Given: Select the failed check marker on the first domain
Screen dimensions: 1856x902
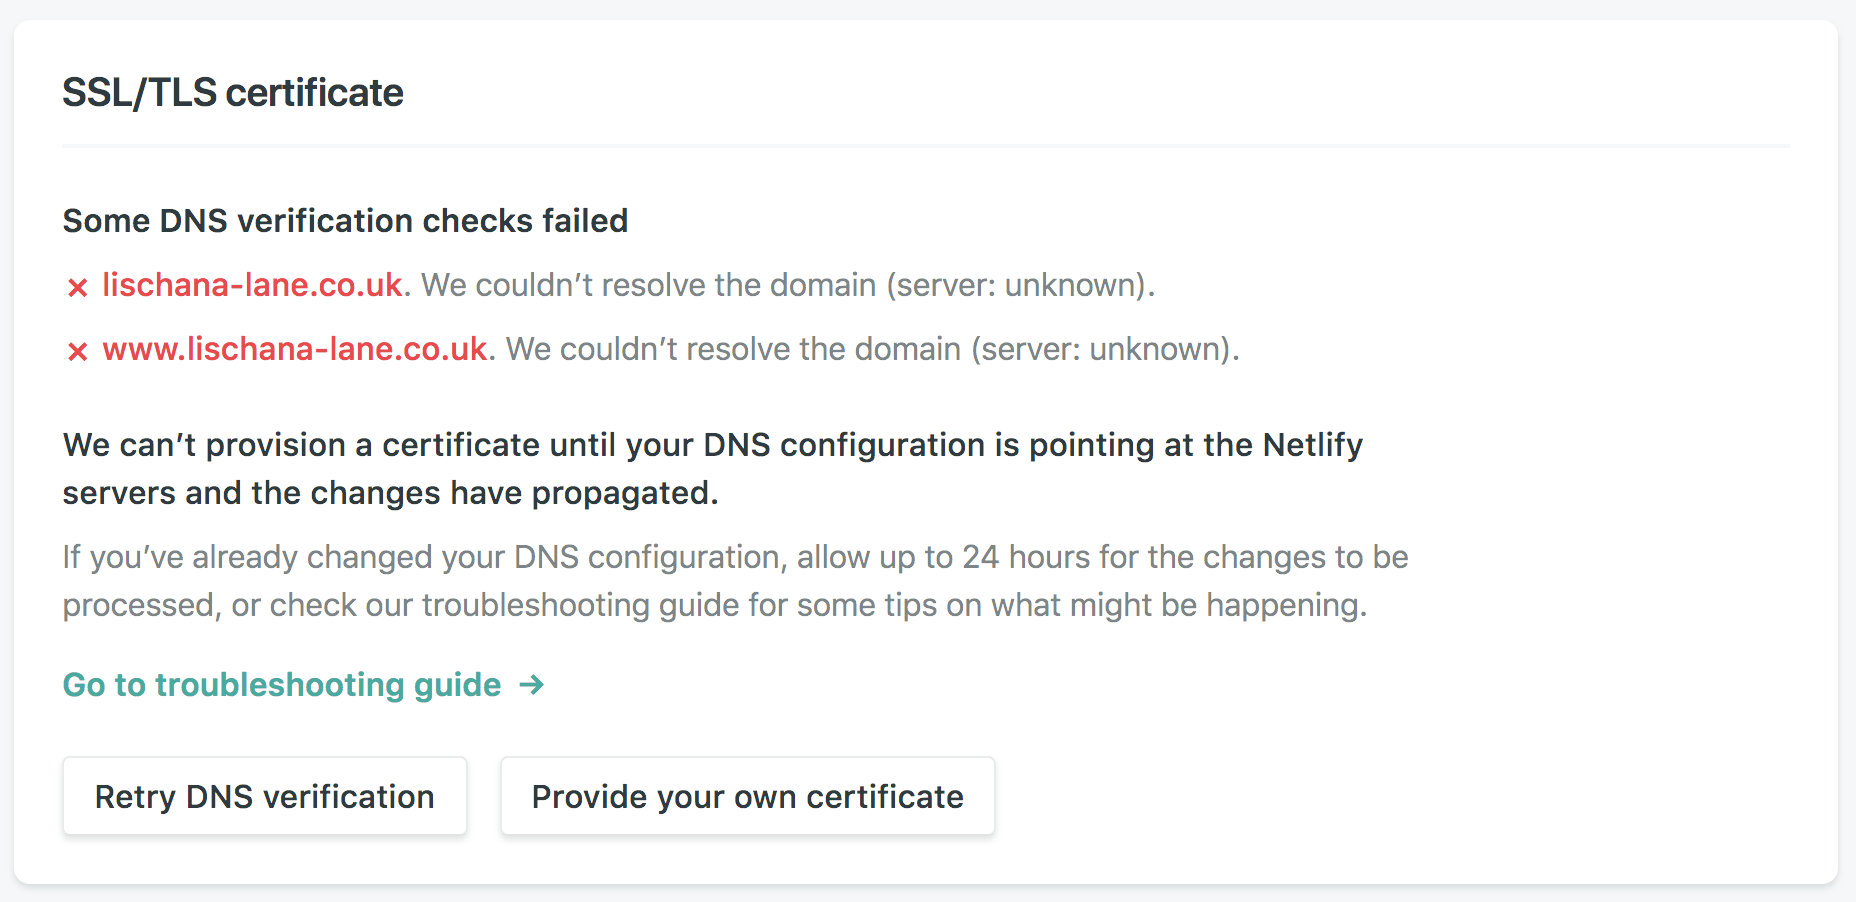Looking at the screenshot, I should (78, 287).
